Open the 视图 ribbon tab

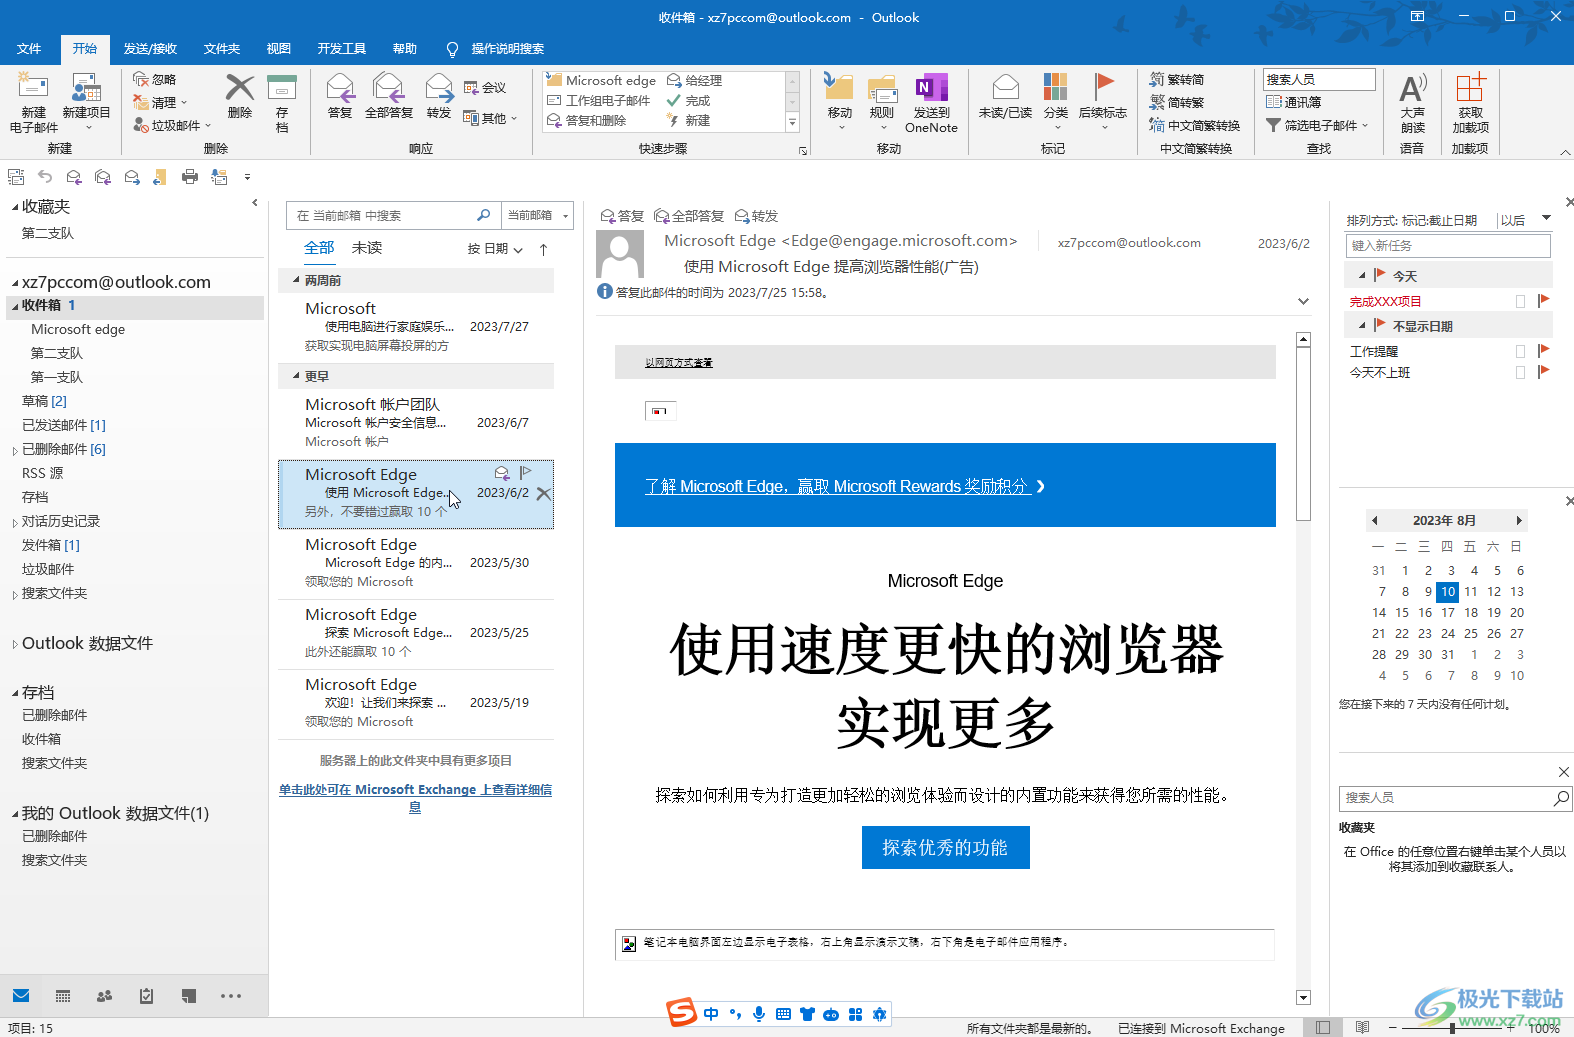tap(279, 48)
